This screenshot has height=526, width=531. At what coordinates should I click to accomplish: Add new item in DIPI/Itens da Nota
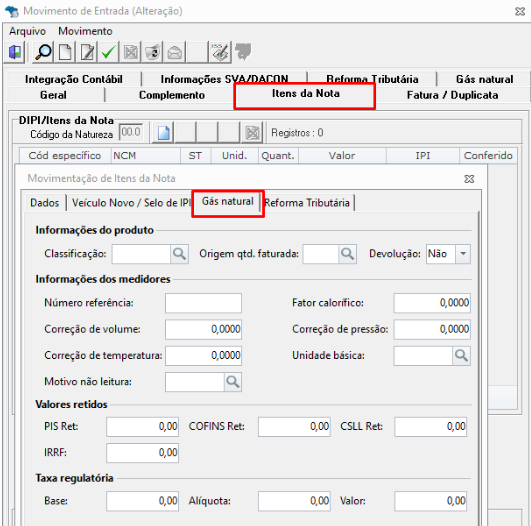pos(164,132)
